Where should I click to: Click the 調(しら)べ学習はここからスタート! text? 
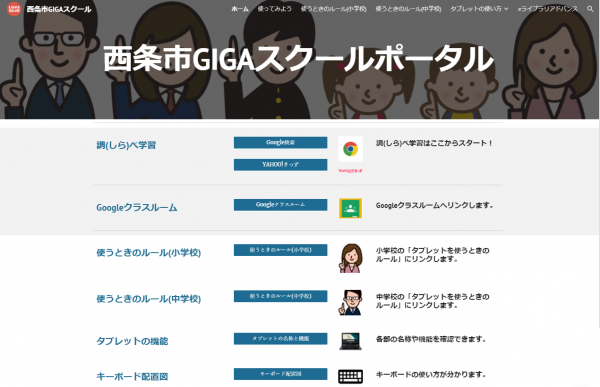434,143
